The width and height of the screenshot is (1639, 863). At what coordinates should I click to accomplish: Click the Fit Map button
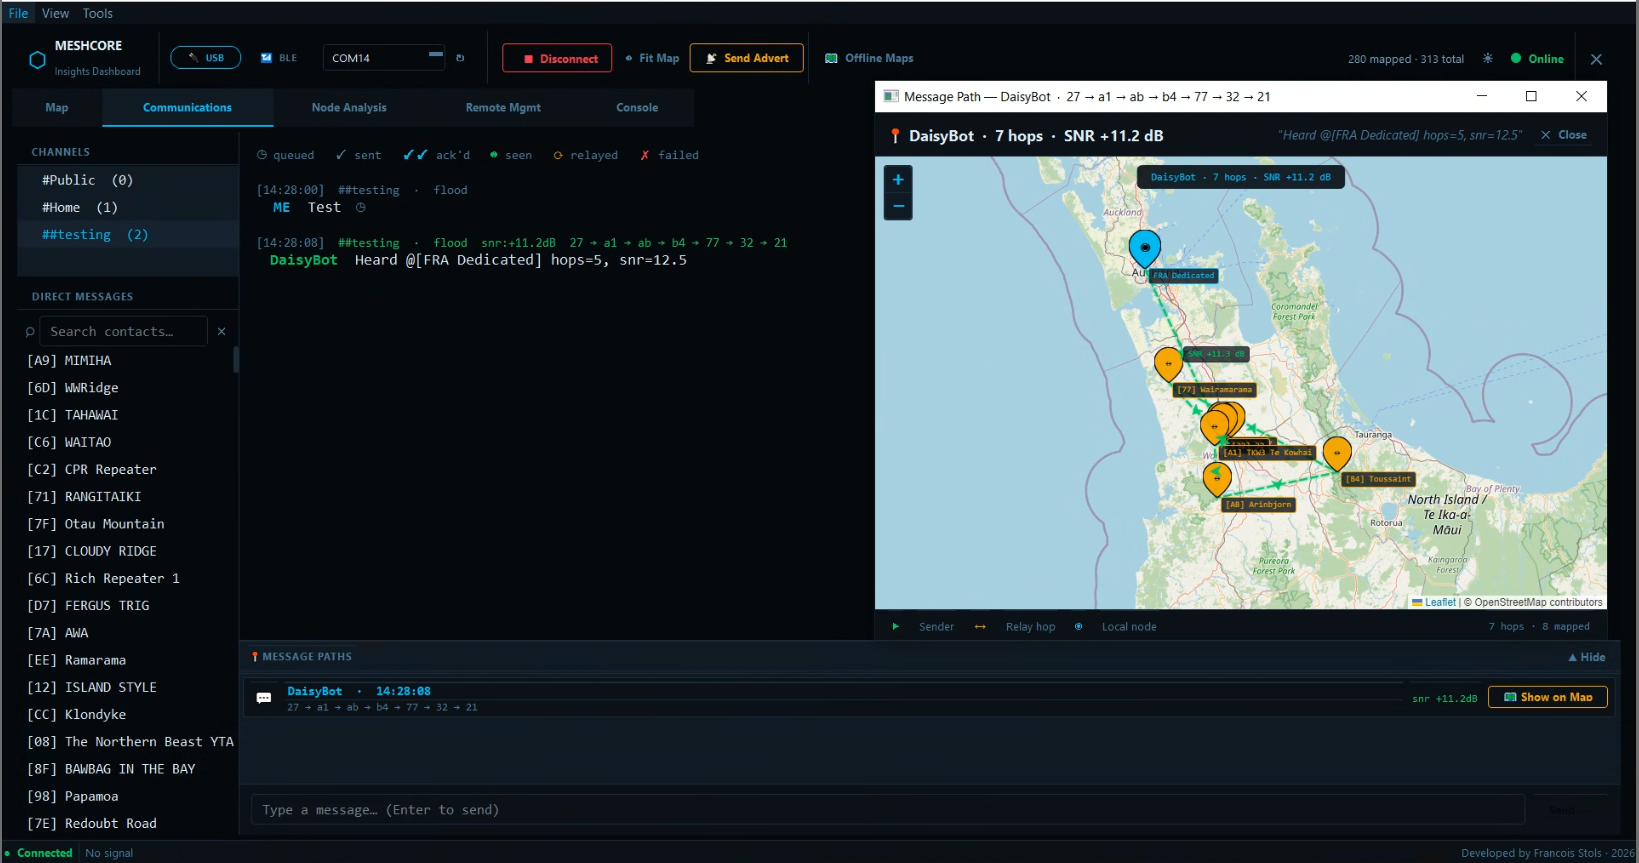tap(652, 58)
